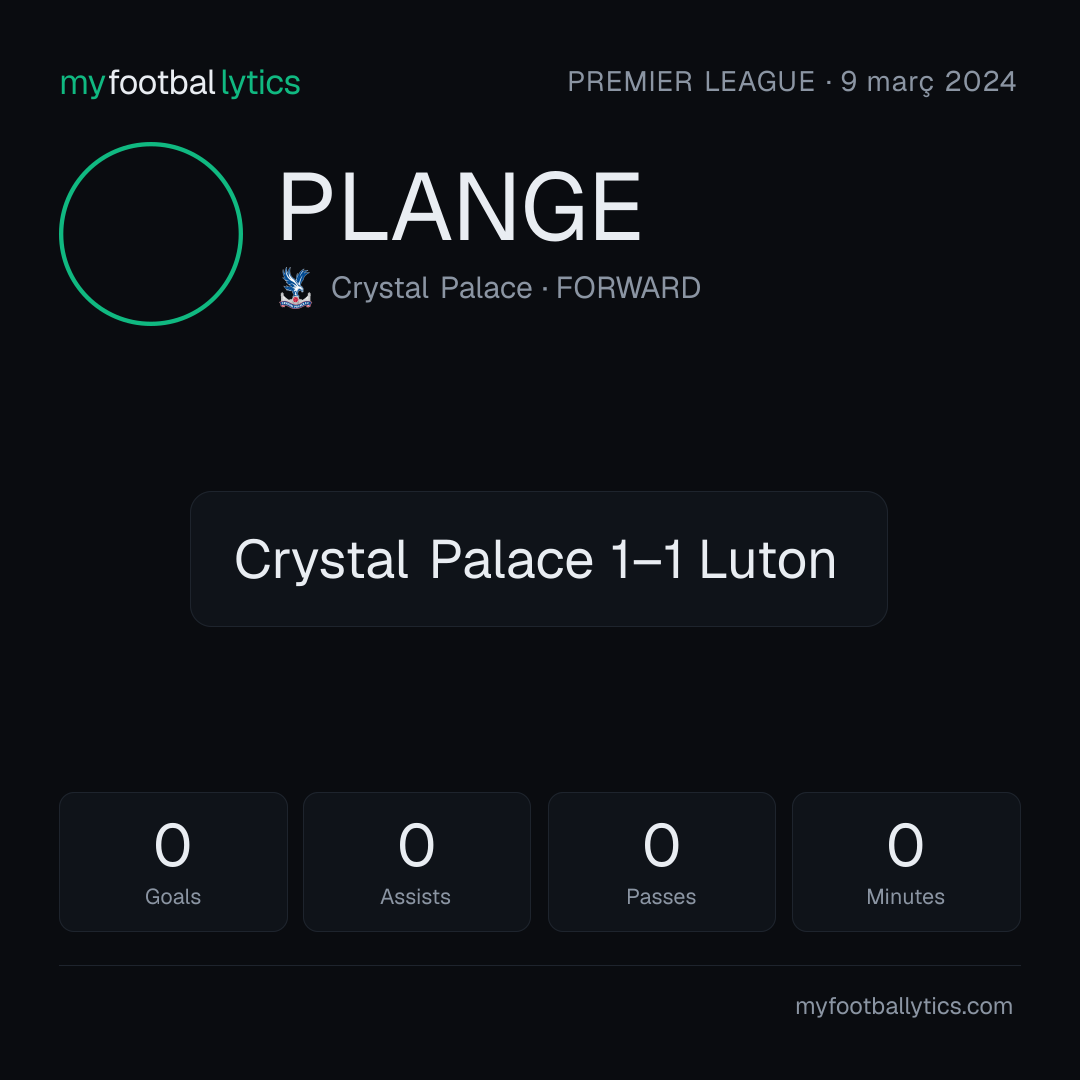Image resolution: width=1080 pixels, height=1080 pixels.
Task: Click the Crystal Palace eagle crest icon
Action: (295, 288)
